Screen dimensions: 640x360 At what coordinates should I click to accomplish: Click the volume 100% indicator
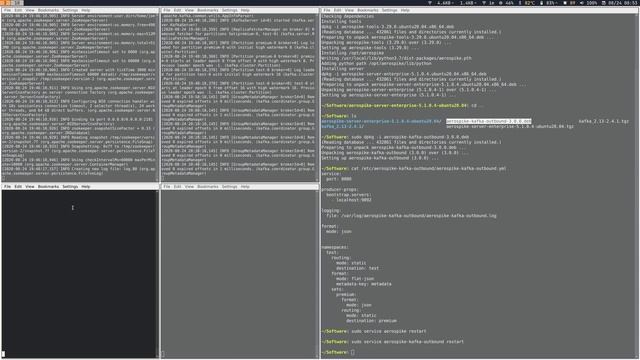click(588, 2)
